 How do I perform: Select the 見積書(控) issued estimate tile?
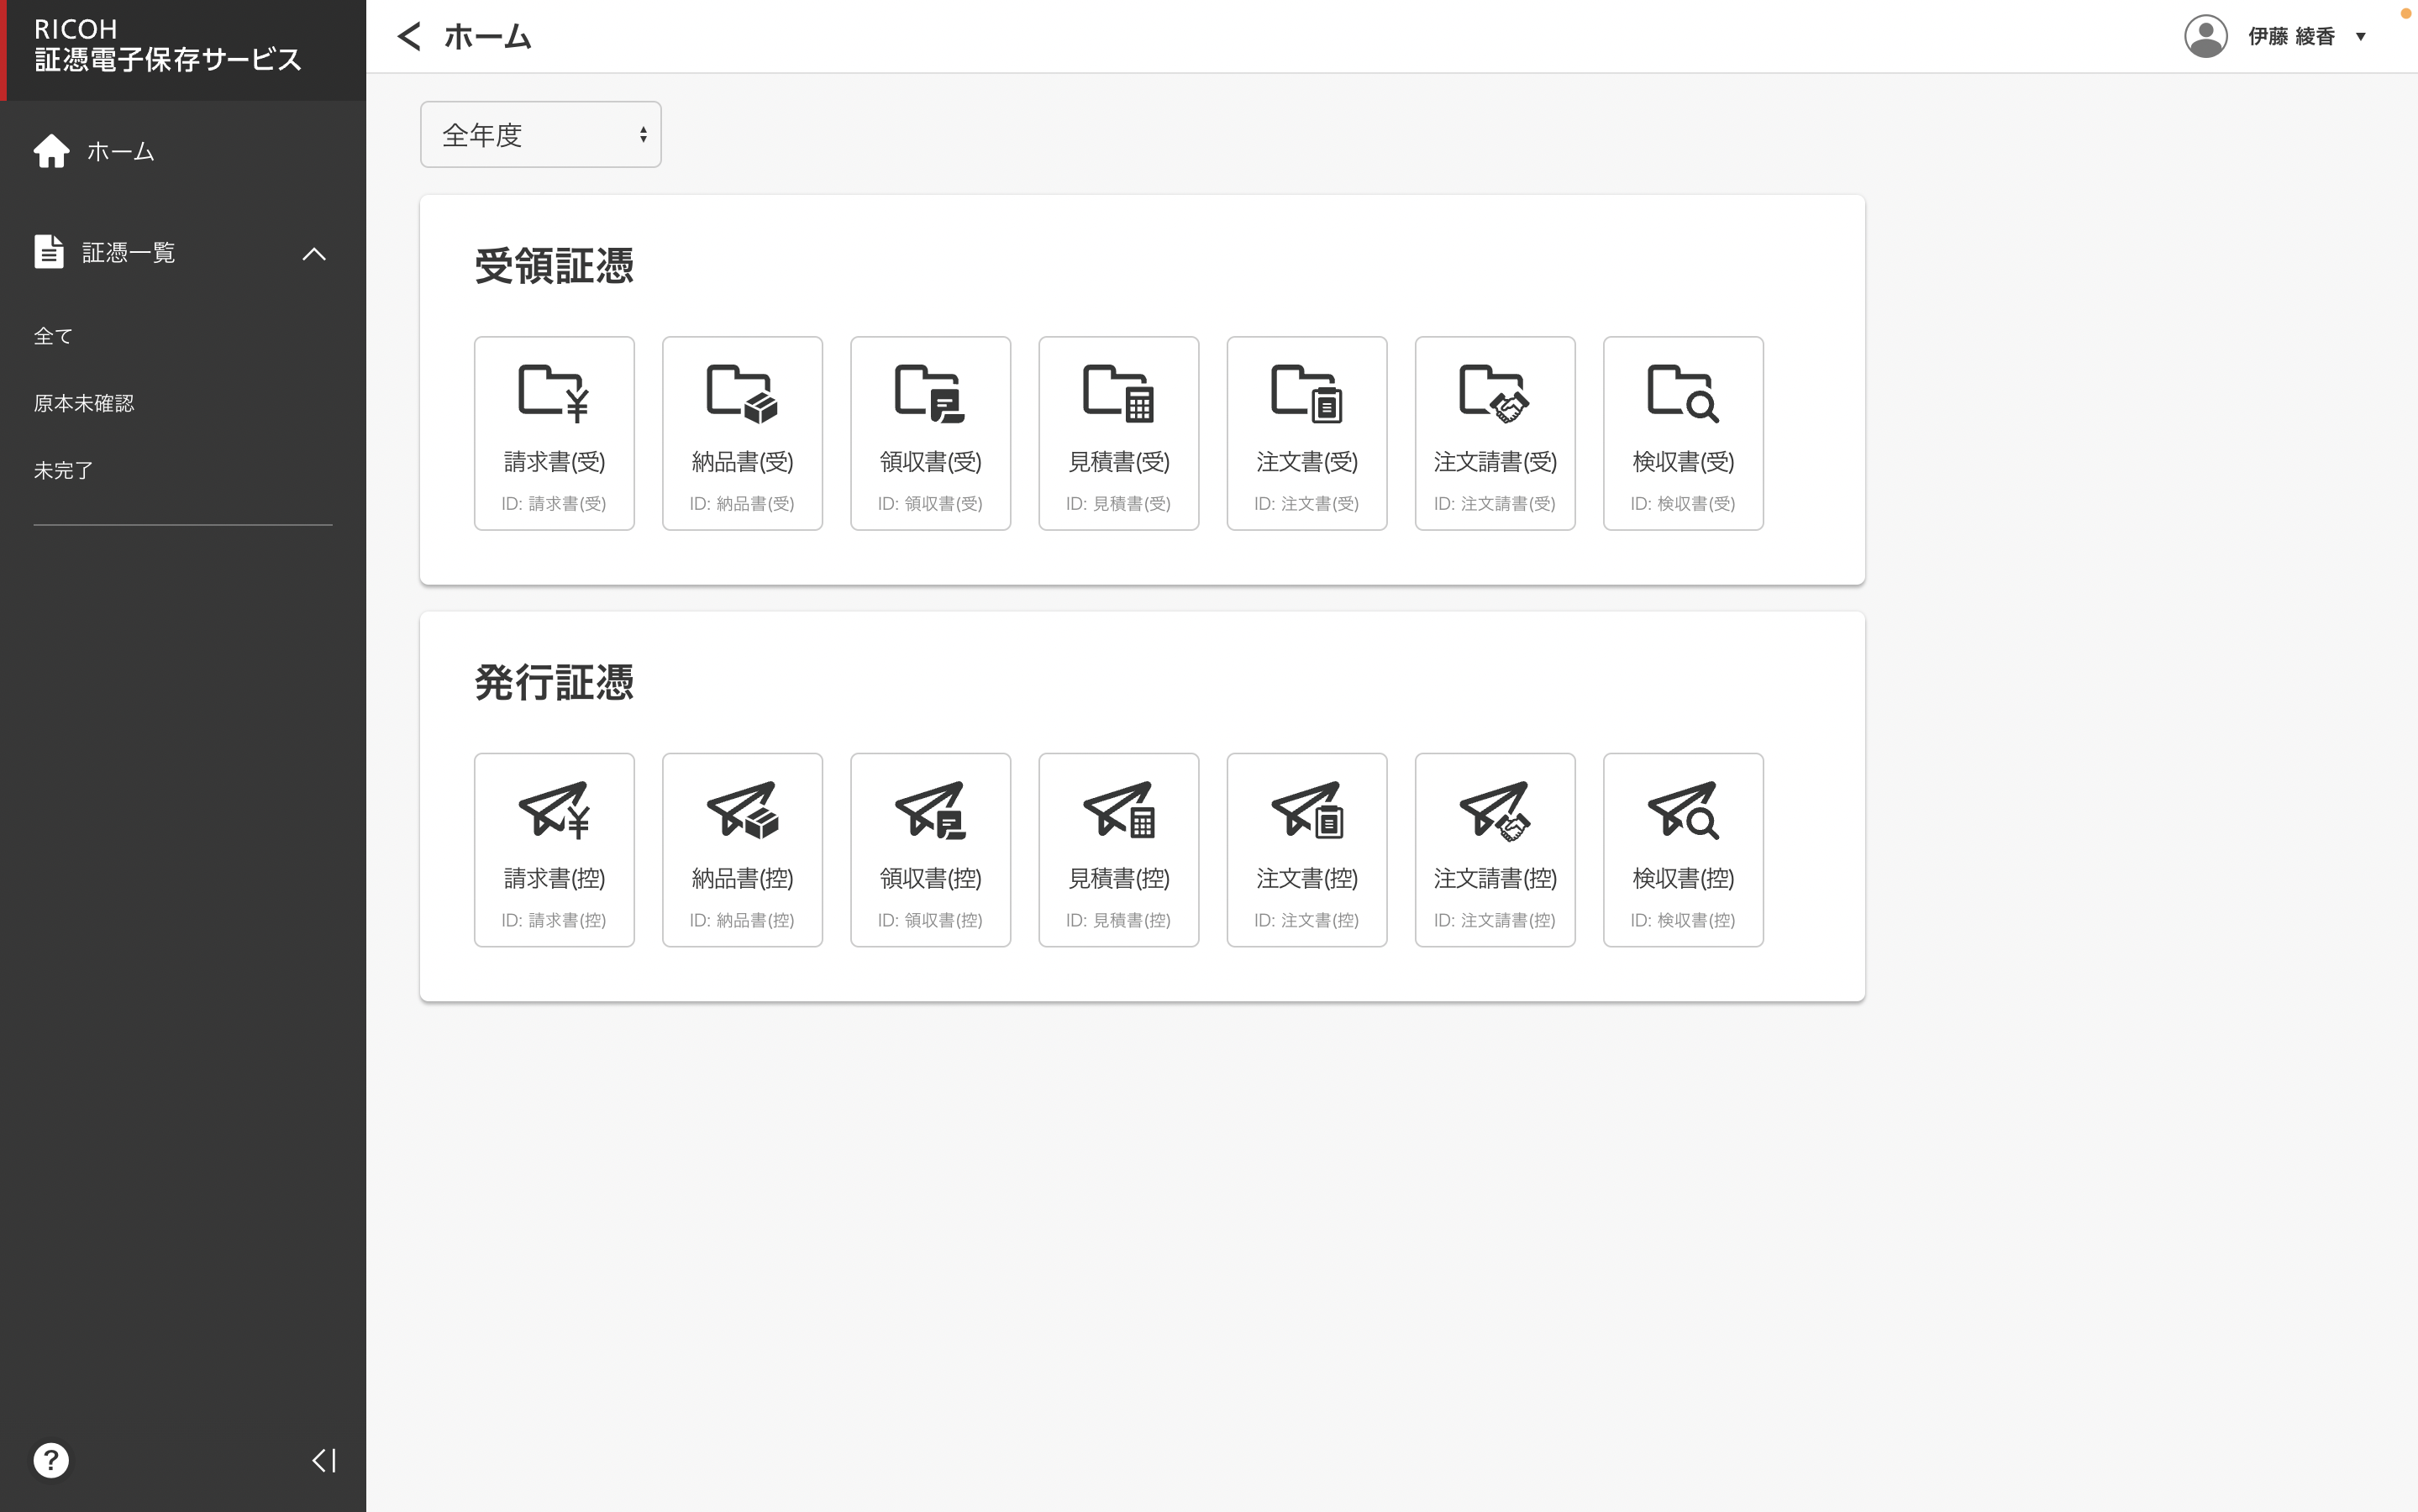point(1118,849)
